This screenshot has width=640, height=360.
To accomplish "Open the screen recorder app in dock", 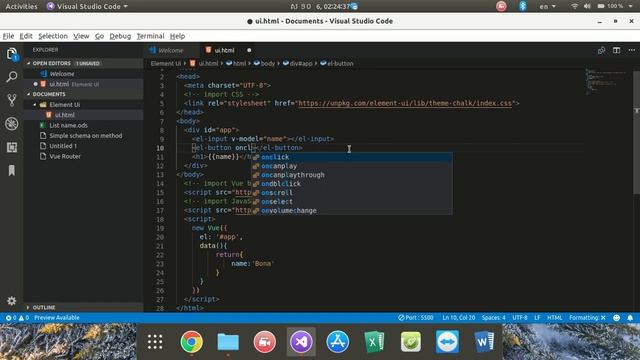I will coord(264,342).
